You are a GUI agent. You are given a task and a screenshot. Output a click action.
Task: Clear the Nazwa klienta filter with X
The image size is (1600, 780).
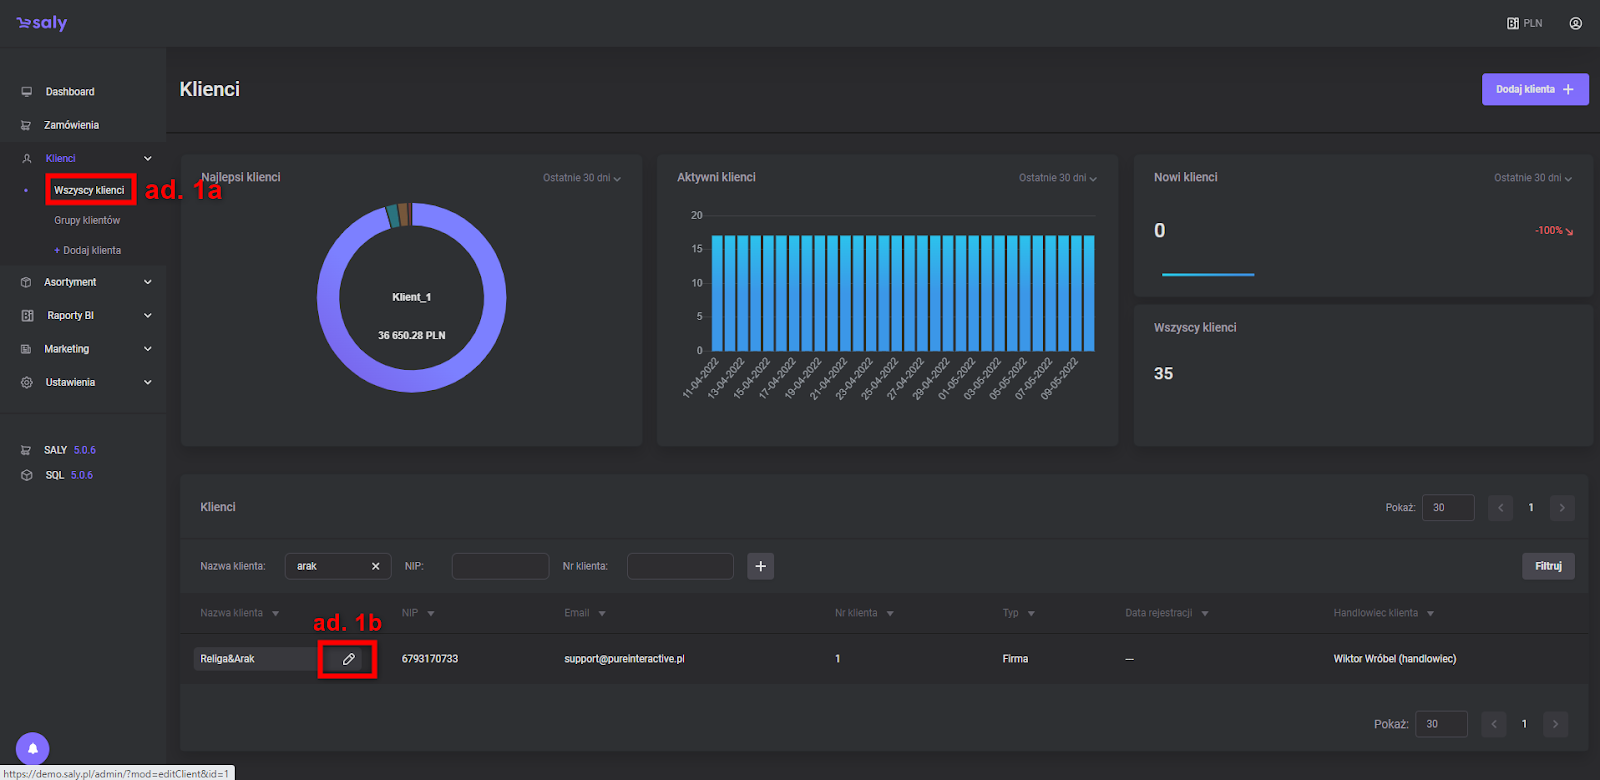point(376,566)
